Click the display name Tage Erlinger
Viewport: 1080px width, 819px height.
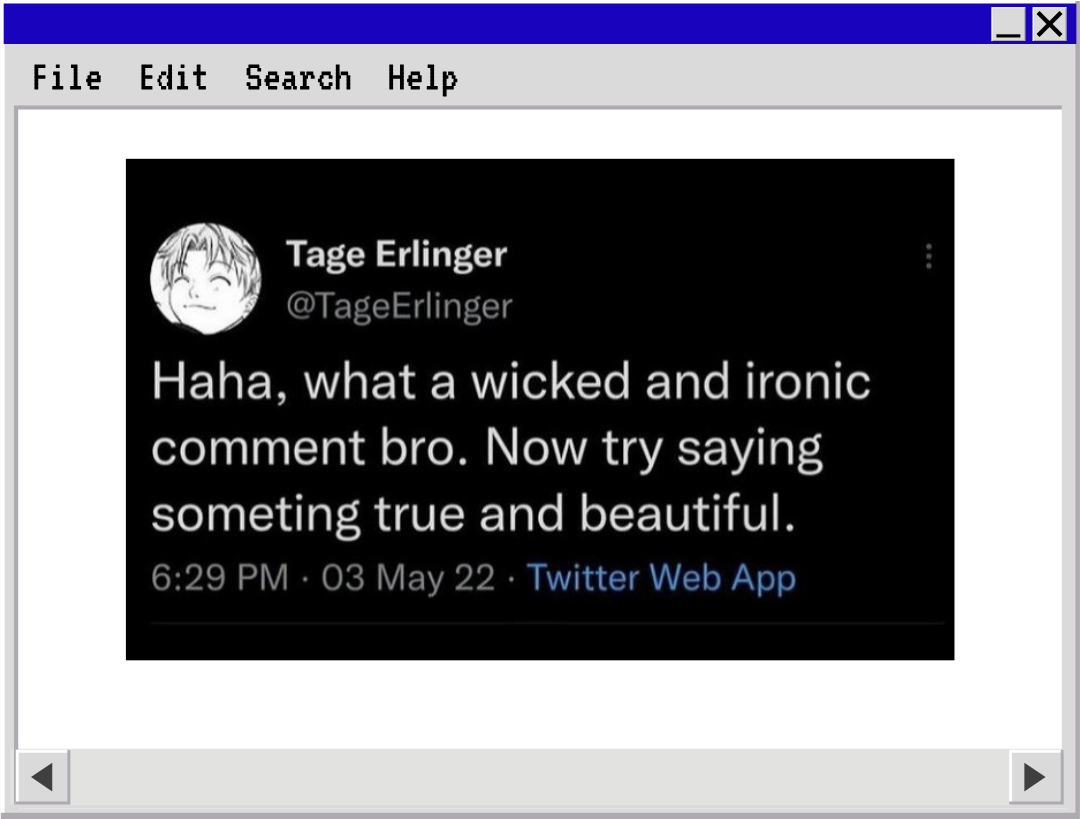[x=396, y=255]
